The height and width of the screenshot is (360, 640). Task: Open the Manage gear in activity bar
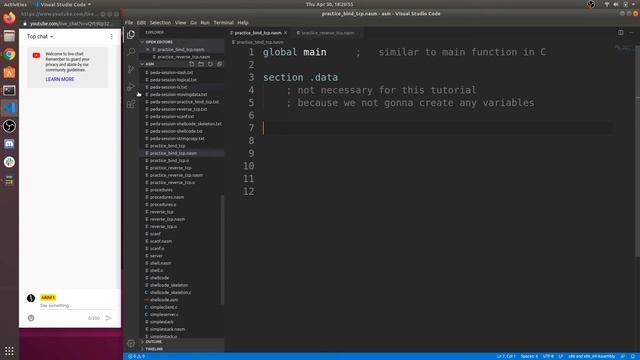click(131, 344)
